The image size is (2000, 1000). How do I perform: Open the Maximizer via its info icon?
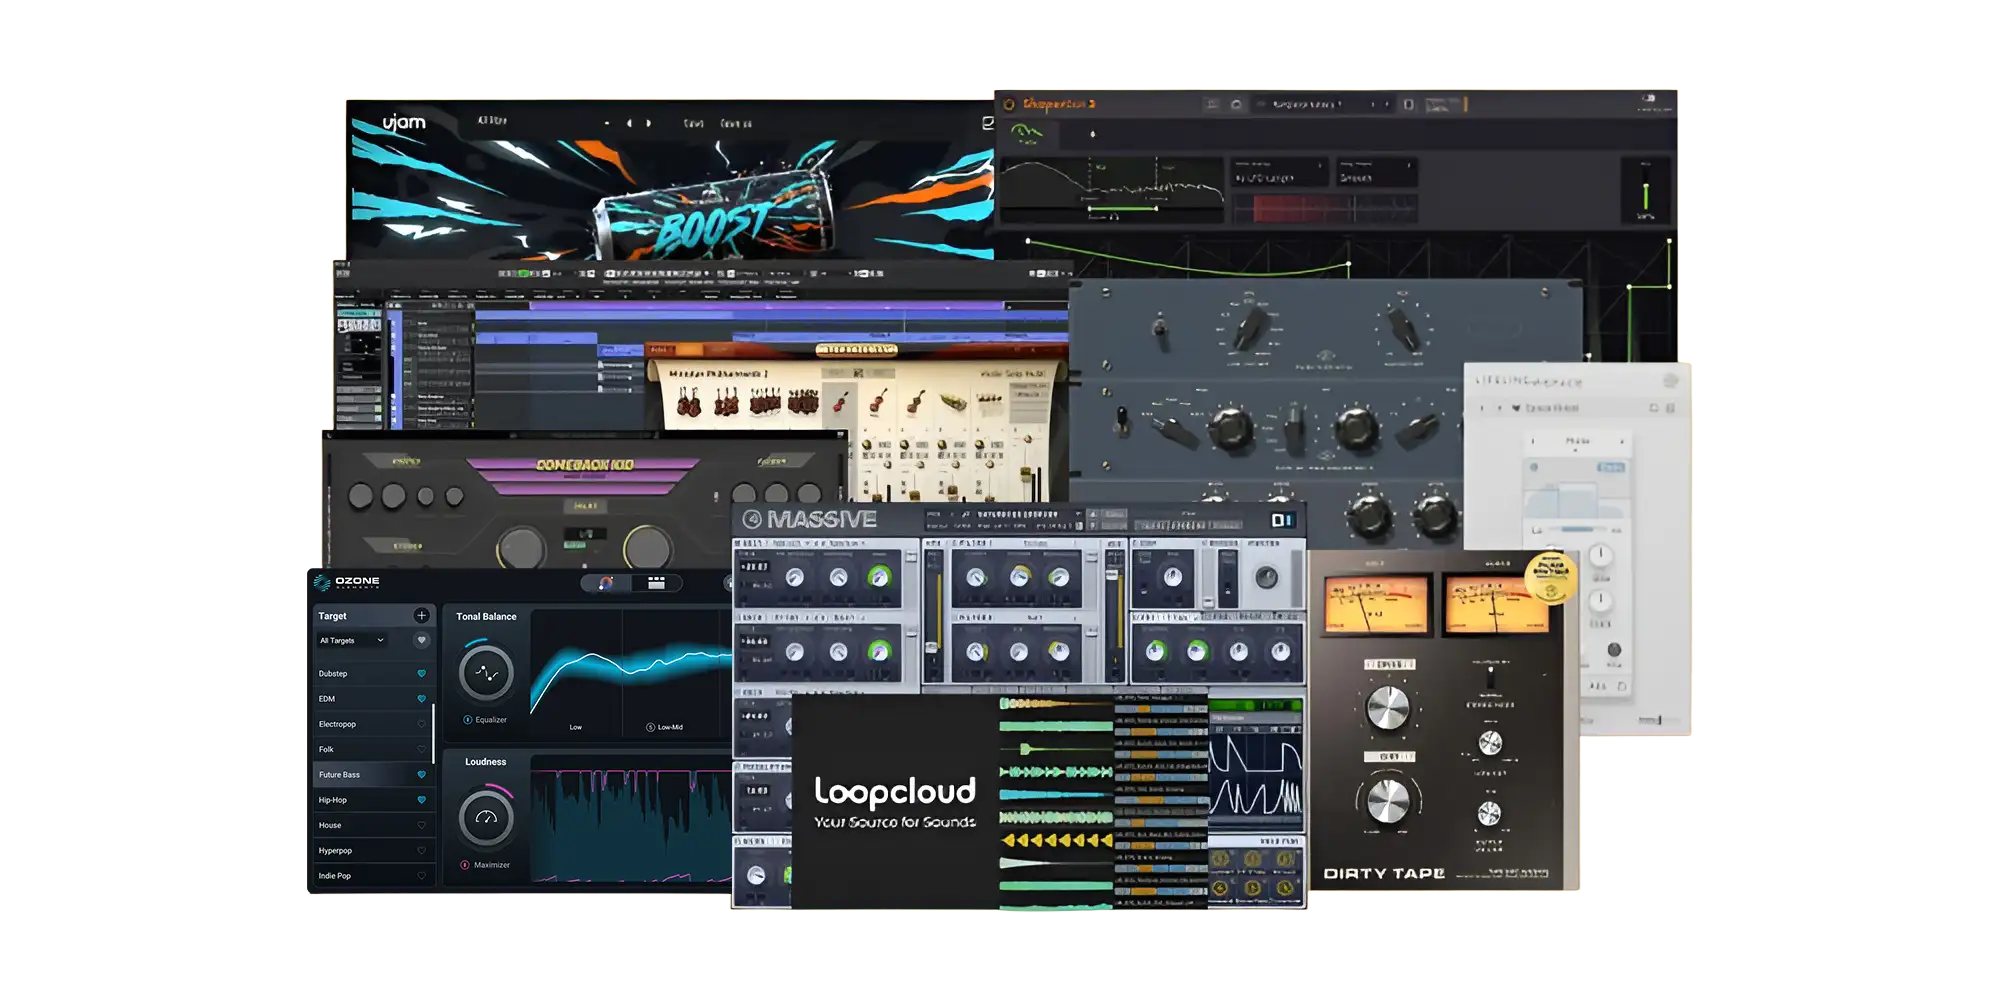pyautogui.click(x=464, y=865)
